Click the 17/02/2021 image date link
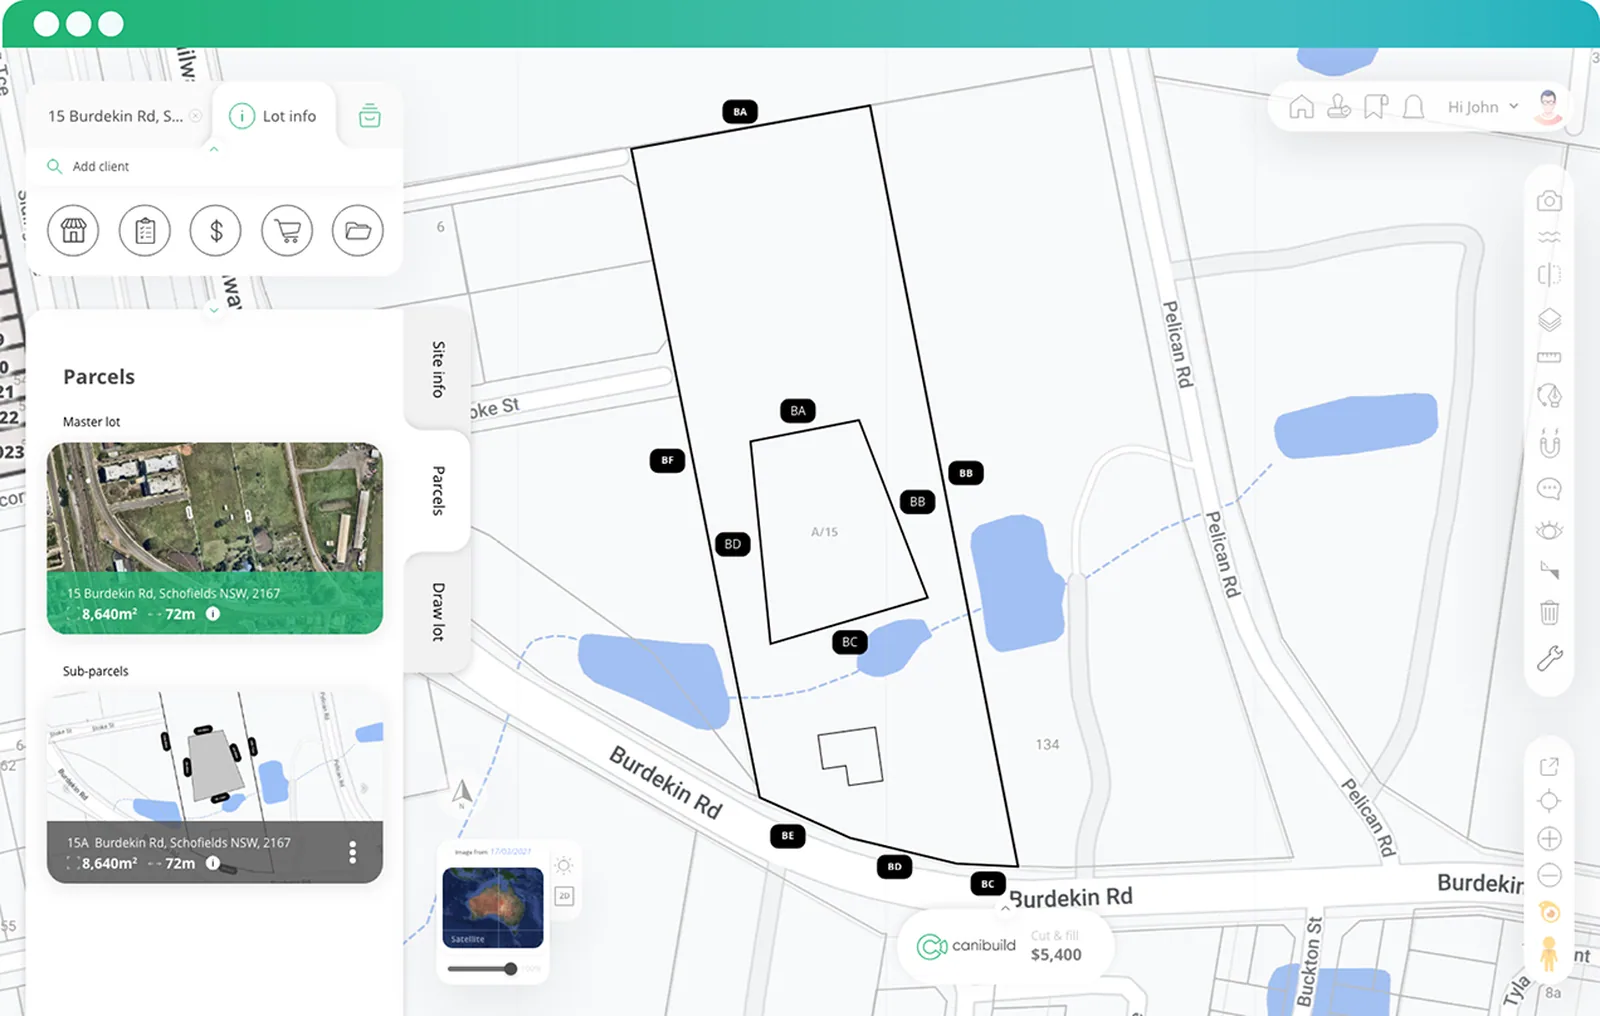The image size is (1600, 1016). coord(510,852)
